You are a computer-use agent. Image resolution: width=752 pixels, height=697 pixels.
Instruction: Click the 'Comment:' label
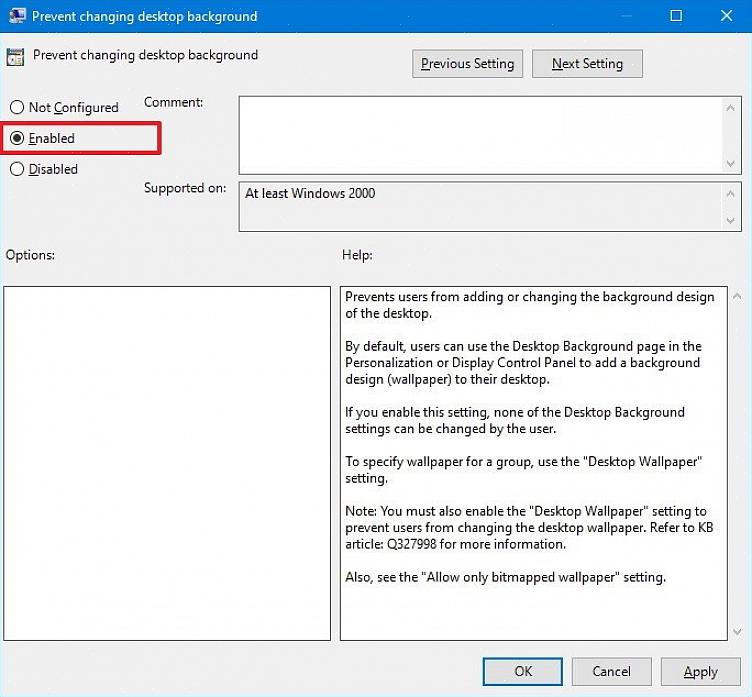pos(174,102)
